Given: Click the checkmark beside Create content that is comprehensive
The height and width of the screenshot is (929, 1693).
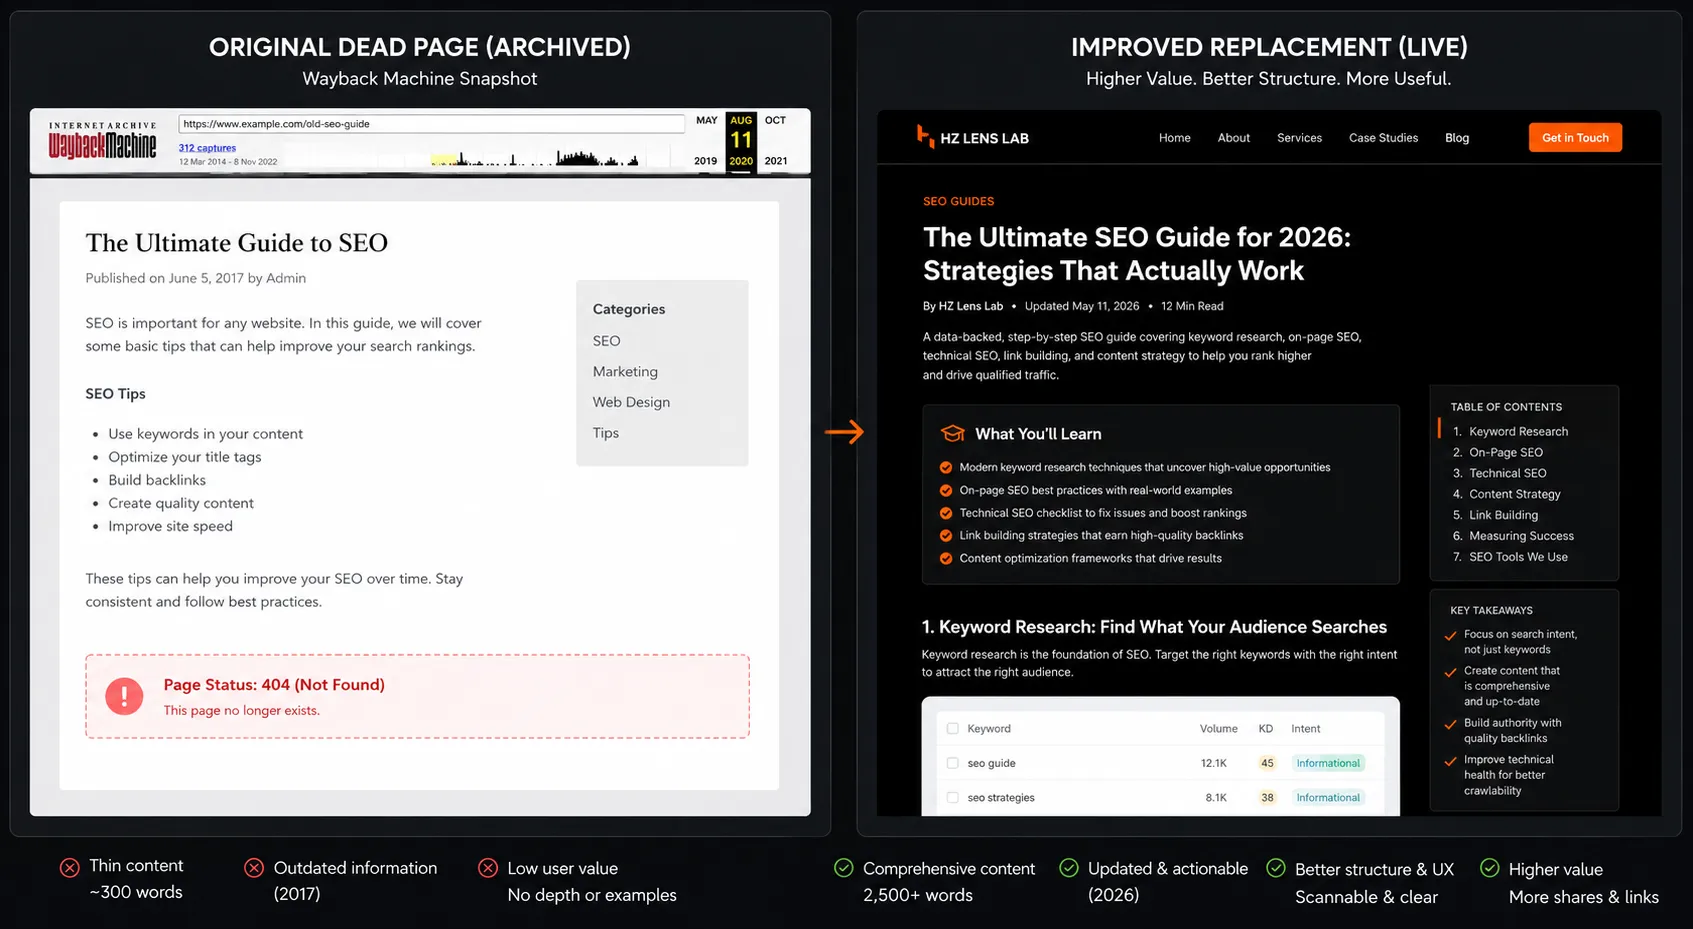Looking at the screenshot, I should point(1450,672).
